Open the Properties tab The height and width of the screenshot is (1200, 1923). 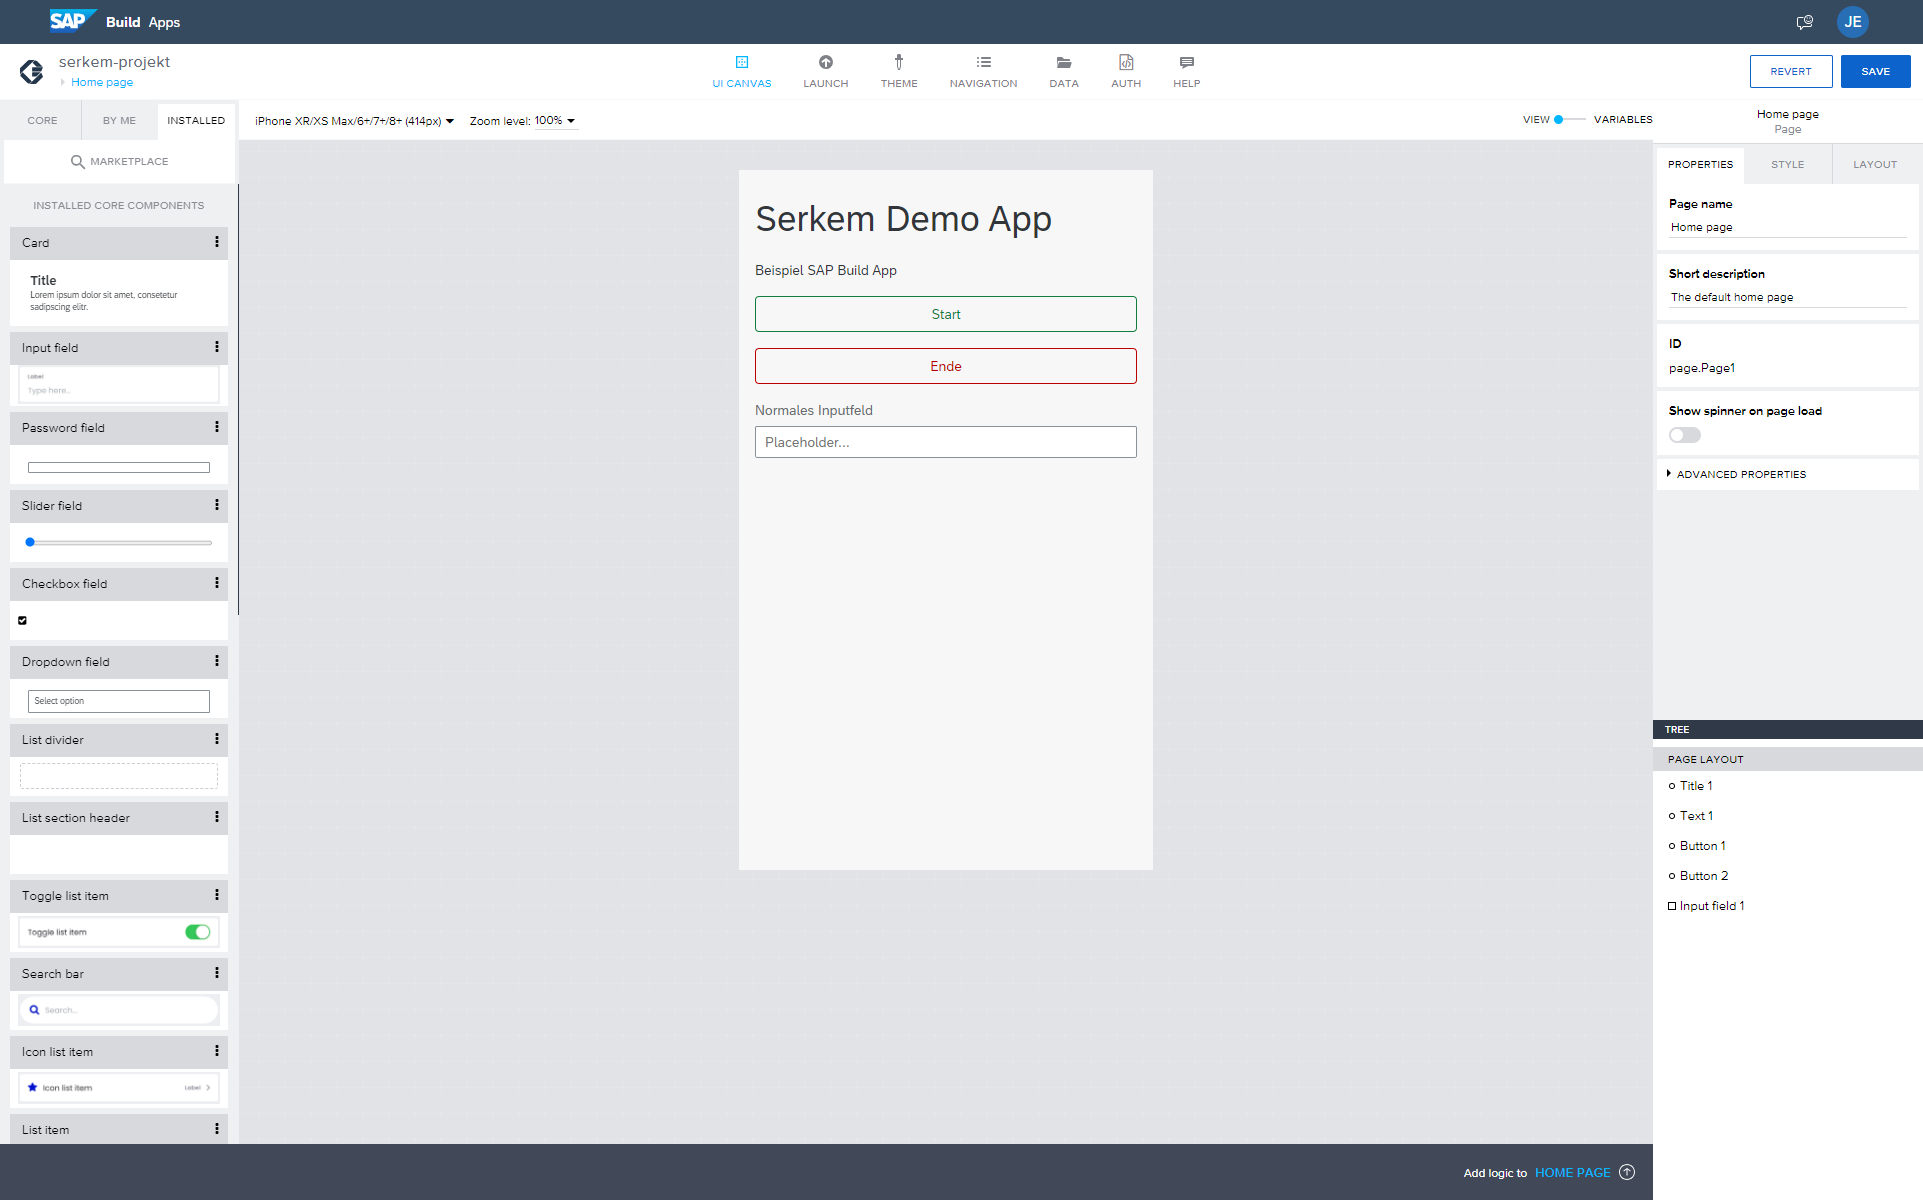coord(1700,165)
